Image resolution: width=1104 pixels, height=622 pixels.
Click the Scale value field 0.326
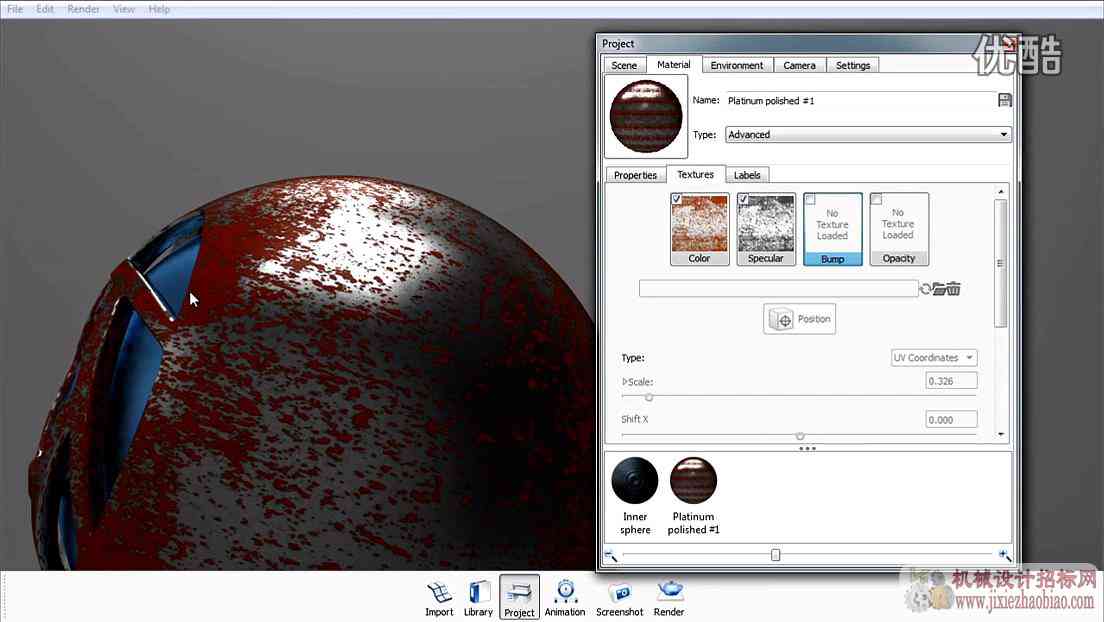tap(951, 381)
